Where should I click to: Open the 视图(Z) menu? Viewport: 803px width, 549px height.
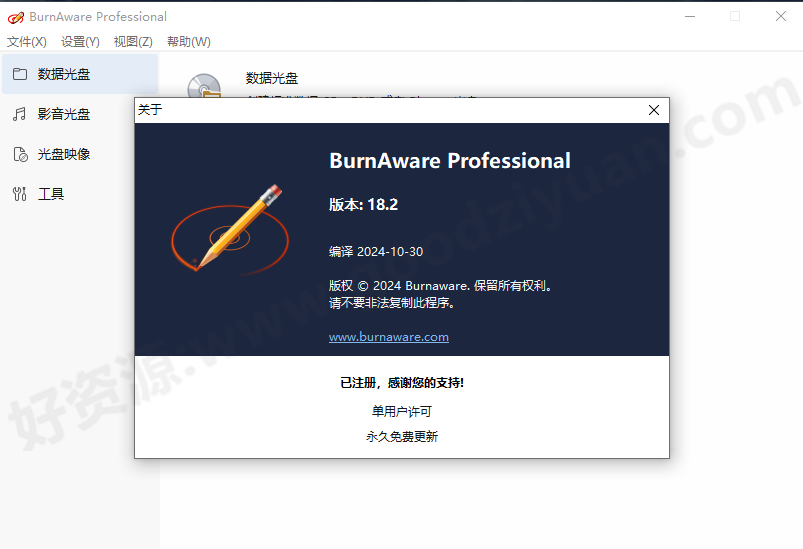click(x=133, y=41)
